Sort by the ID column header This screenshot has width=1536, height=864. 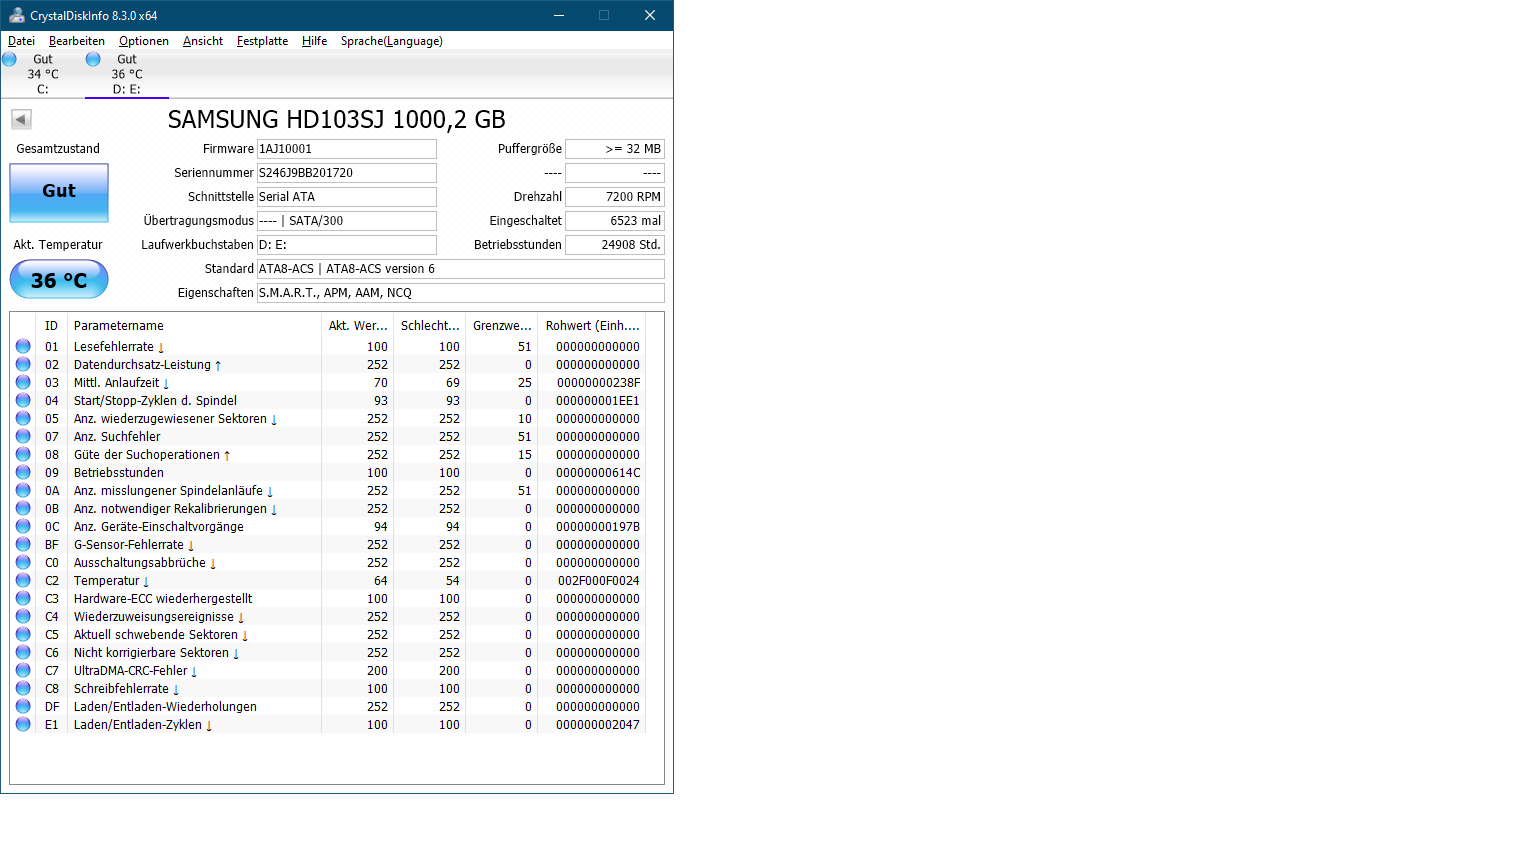pos(51,326)
